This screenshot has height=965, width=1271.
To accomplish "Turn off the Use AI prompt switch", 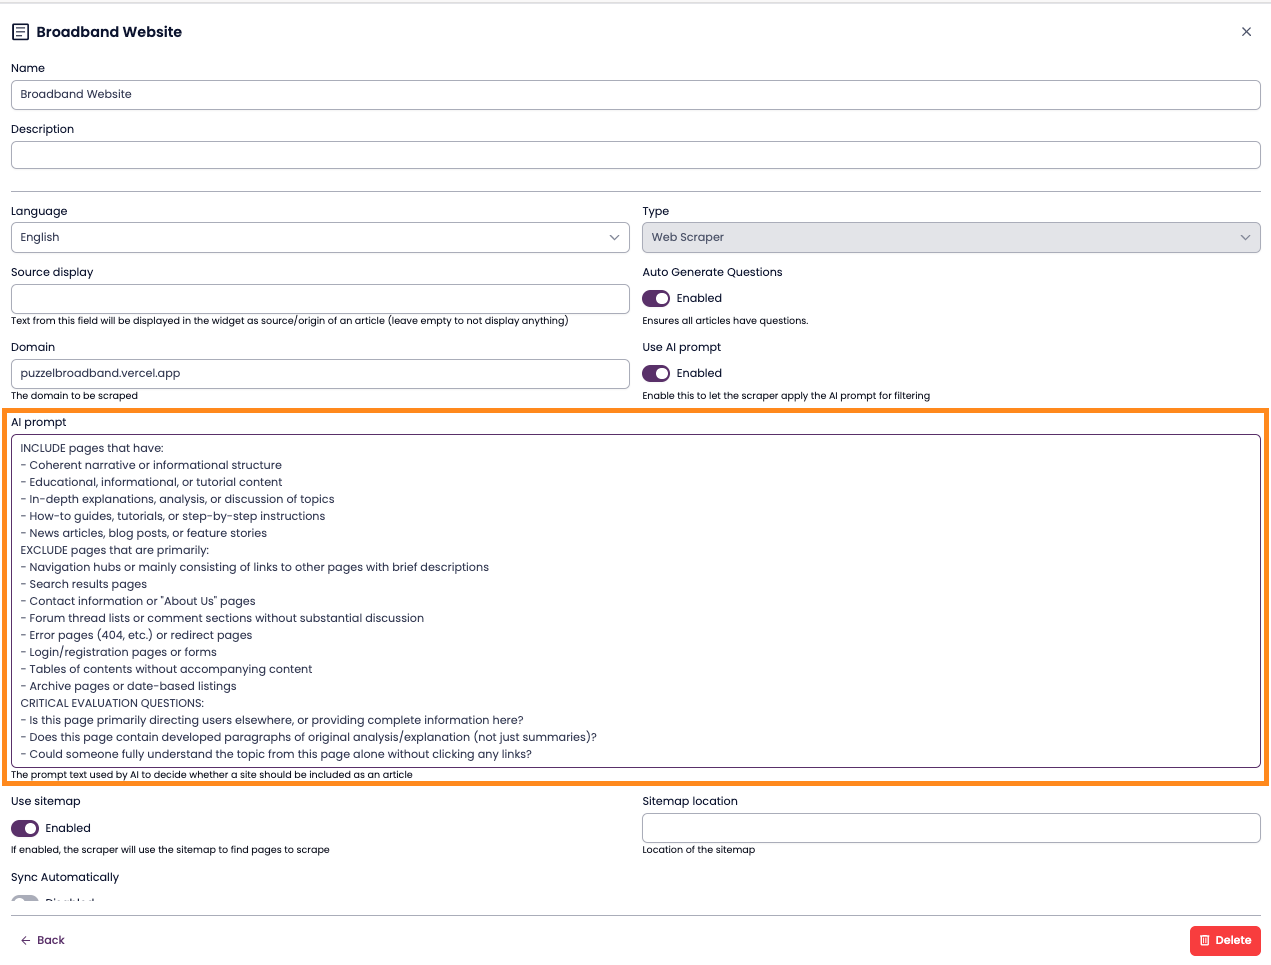I will coord(656,373).
